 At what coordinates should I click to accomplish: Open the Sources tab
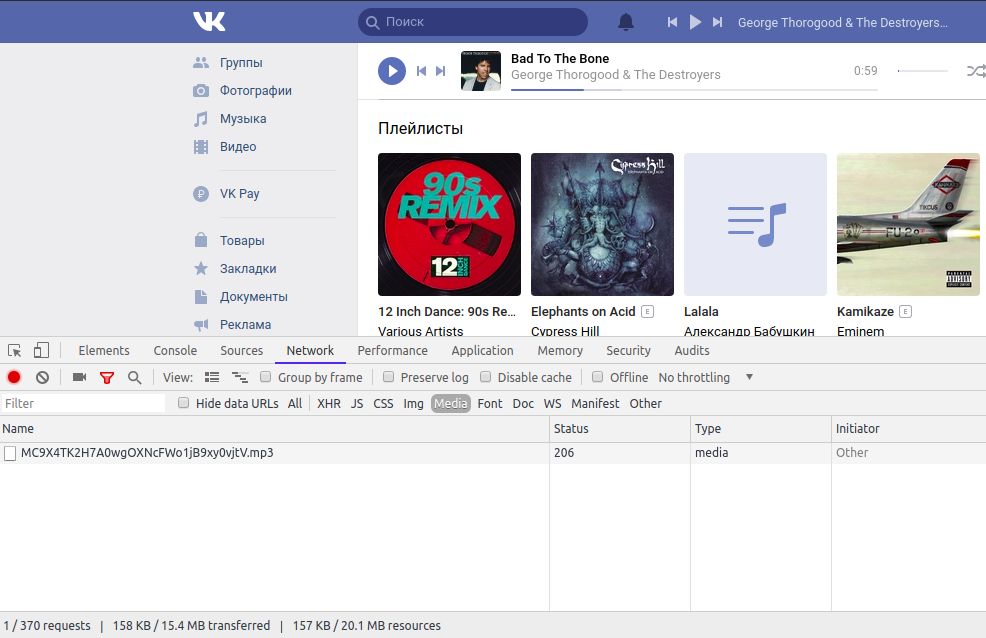[x=241, y=351]
